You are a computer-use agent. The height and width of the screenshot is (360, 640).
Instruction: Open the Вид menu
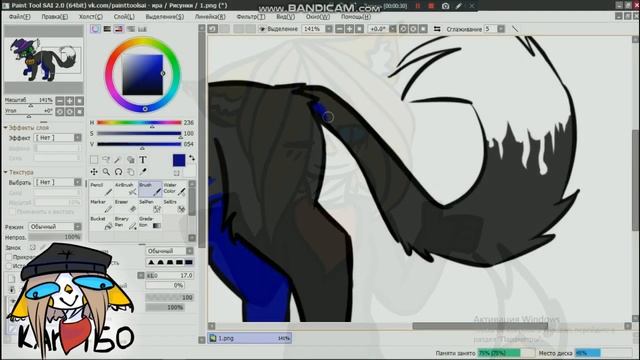point(286,17)
